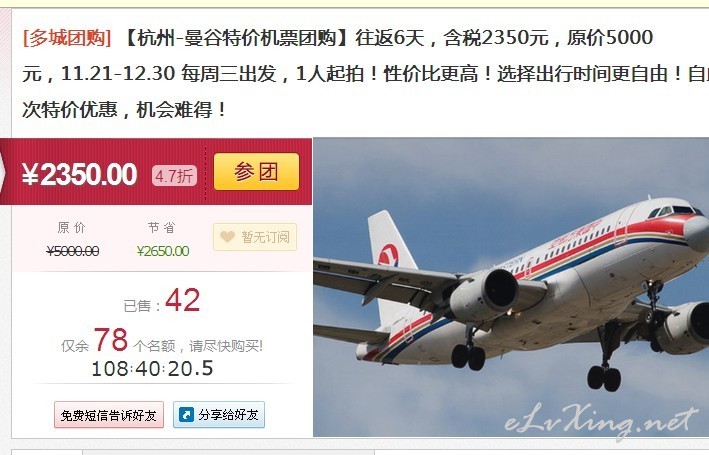Click the sold count 42

coord(183,299)
